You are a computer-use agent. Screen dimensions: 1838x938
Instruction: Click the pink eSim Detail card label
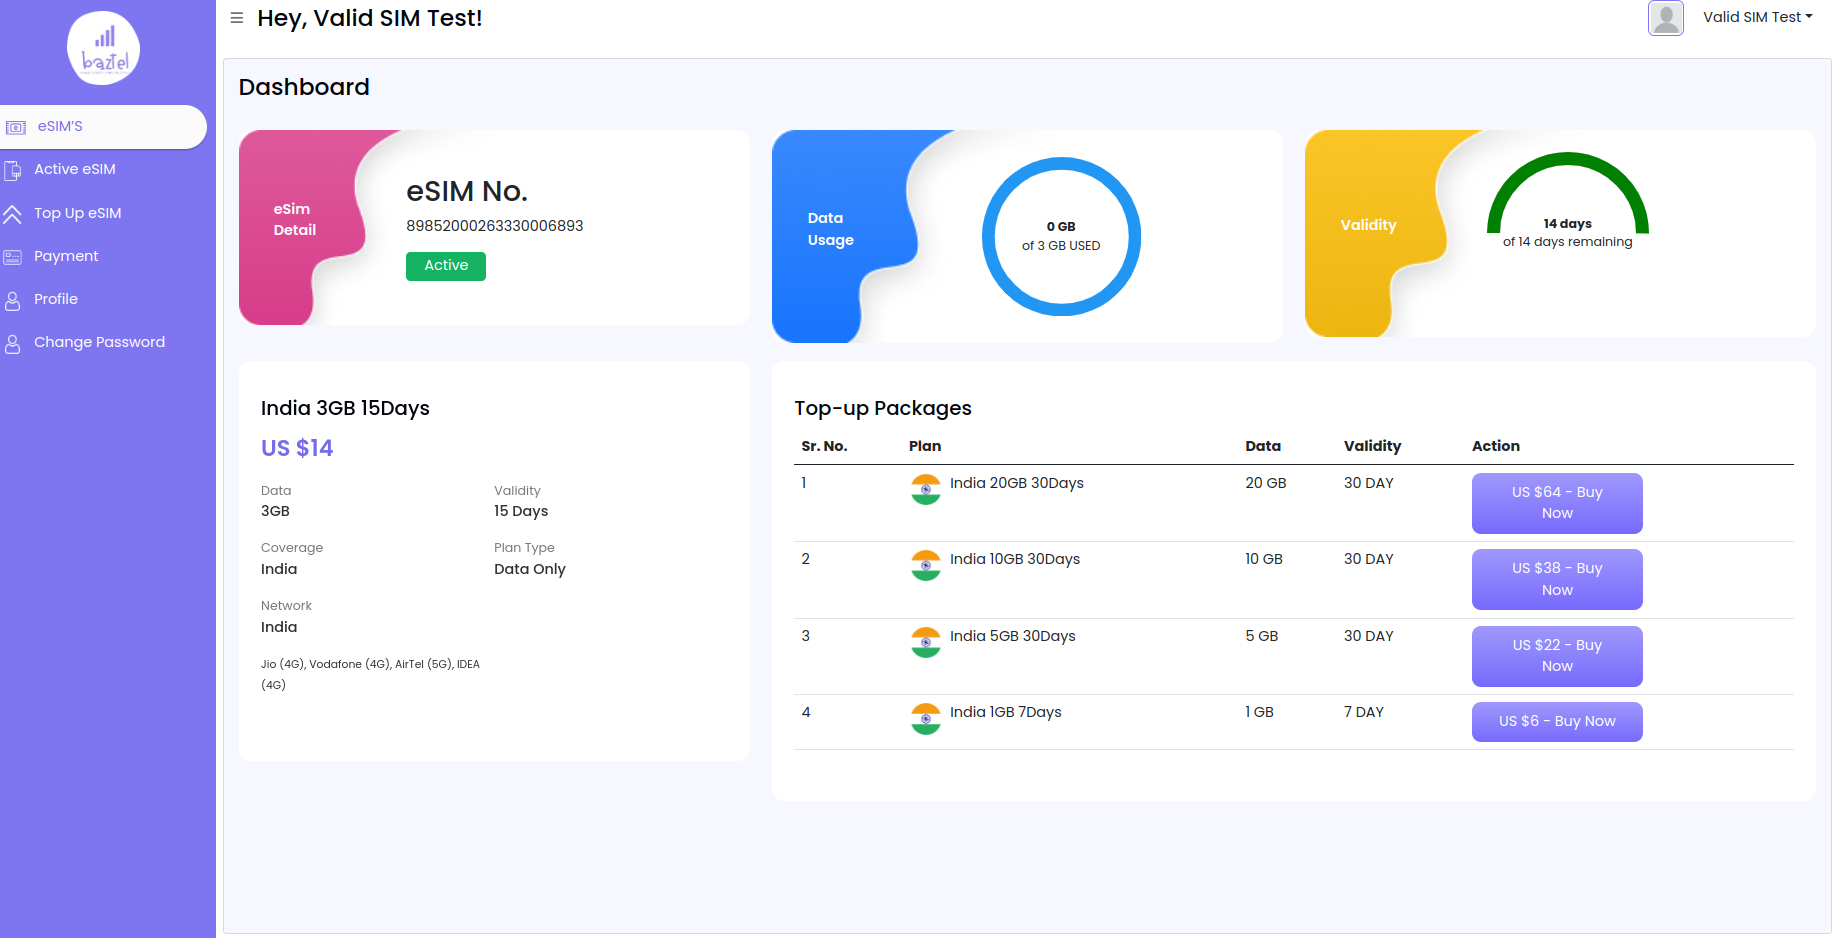295,219
